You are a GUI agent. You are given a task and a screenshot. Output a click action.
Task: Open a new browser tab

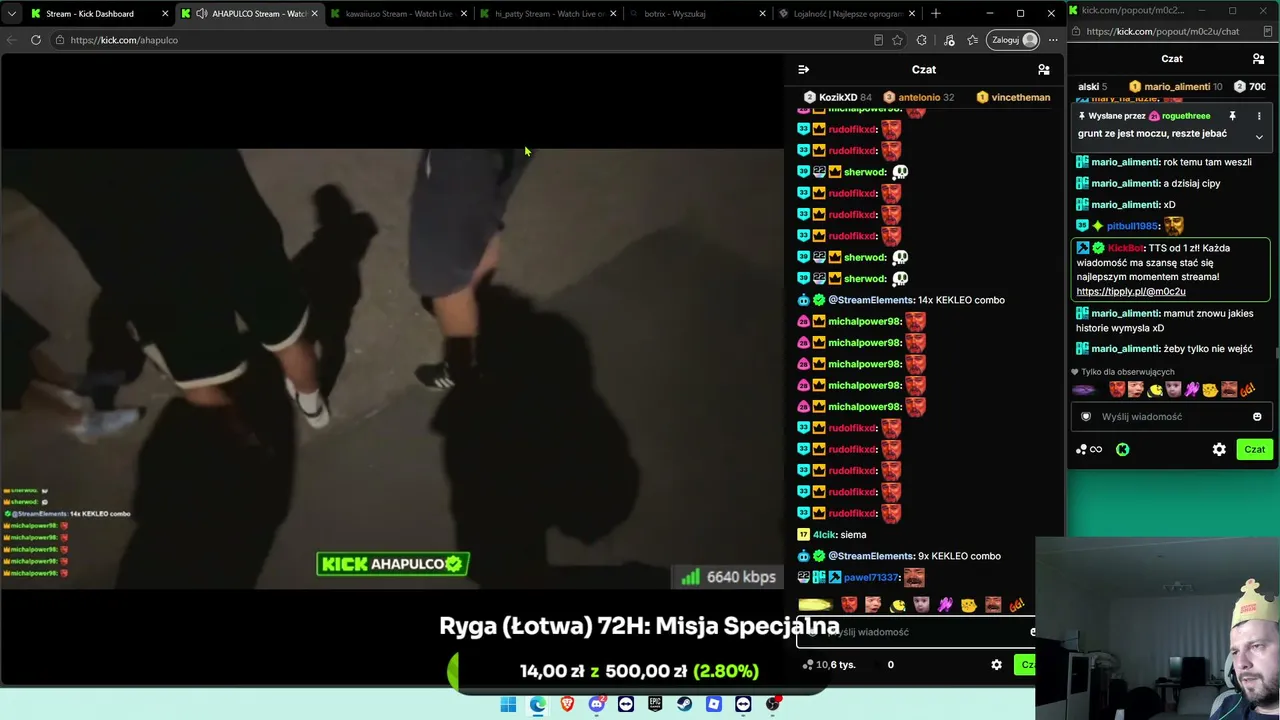point(936,14)
